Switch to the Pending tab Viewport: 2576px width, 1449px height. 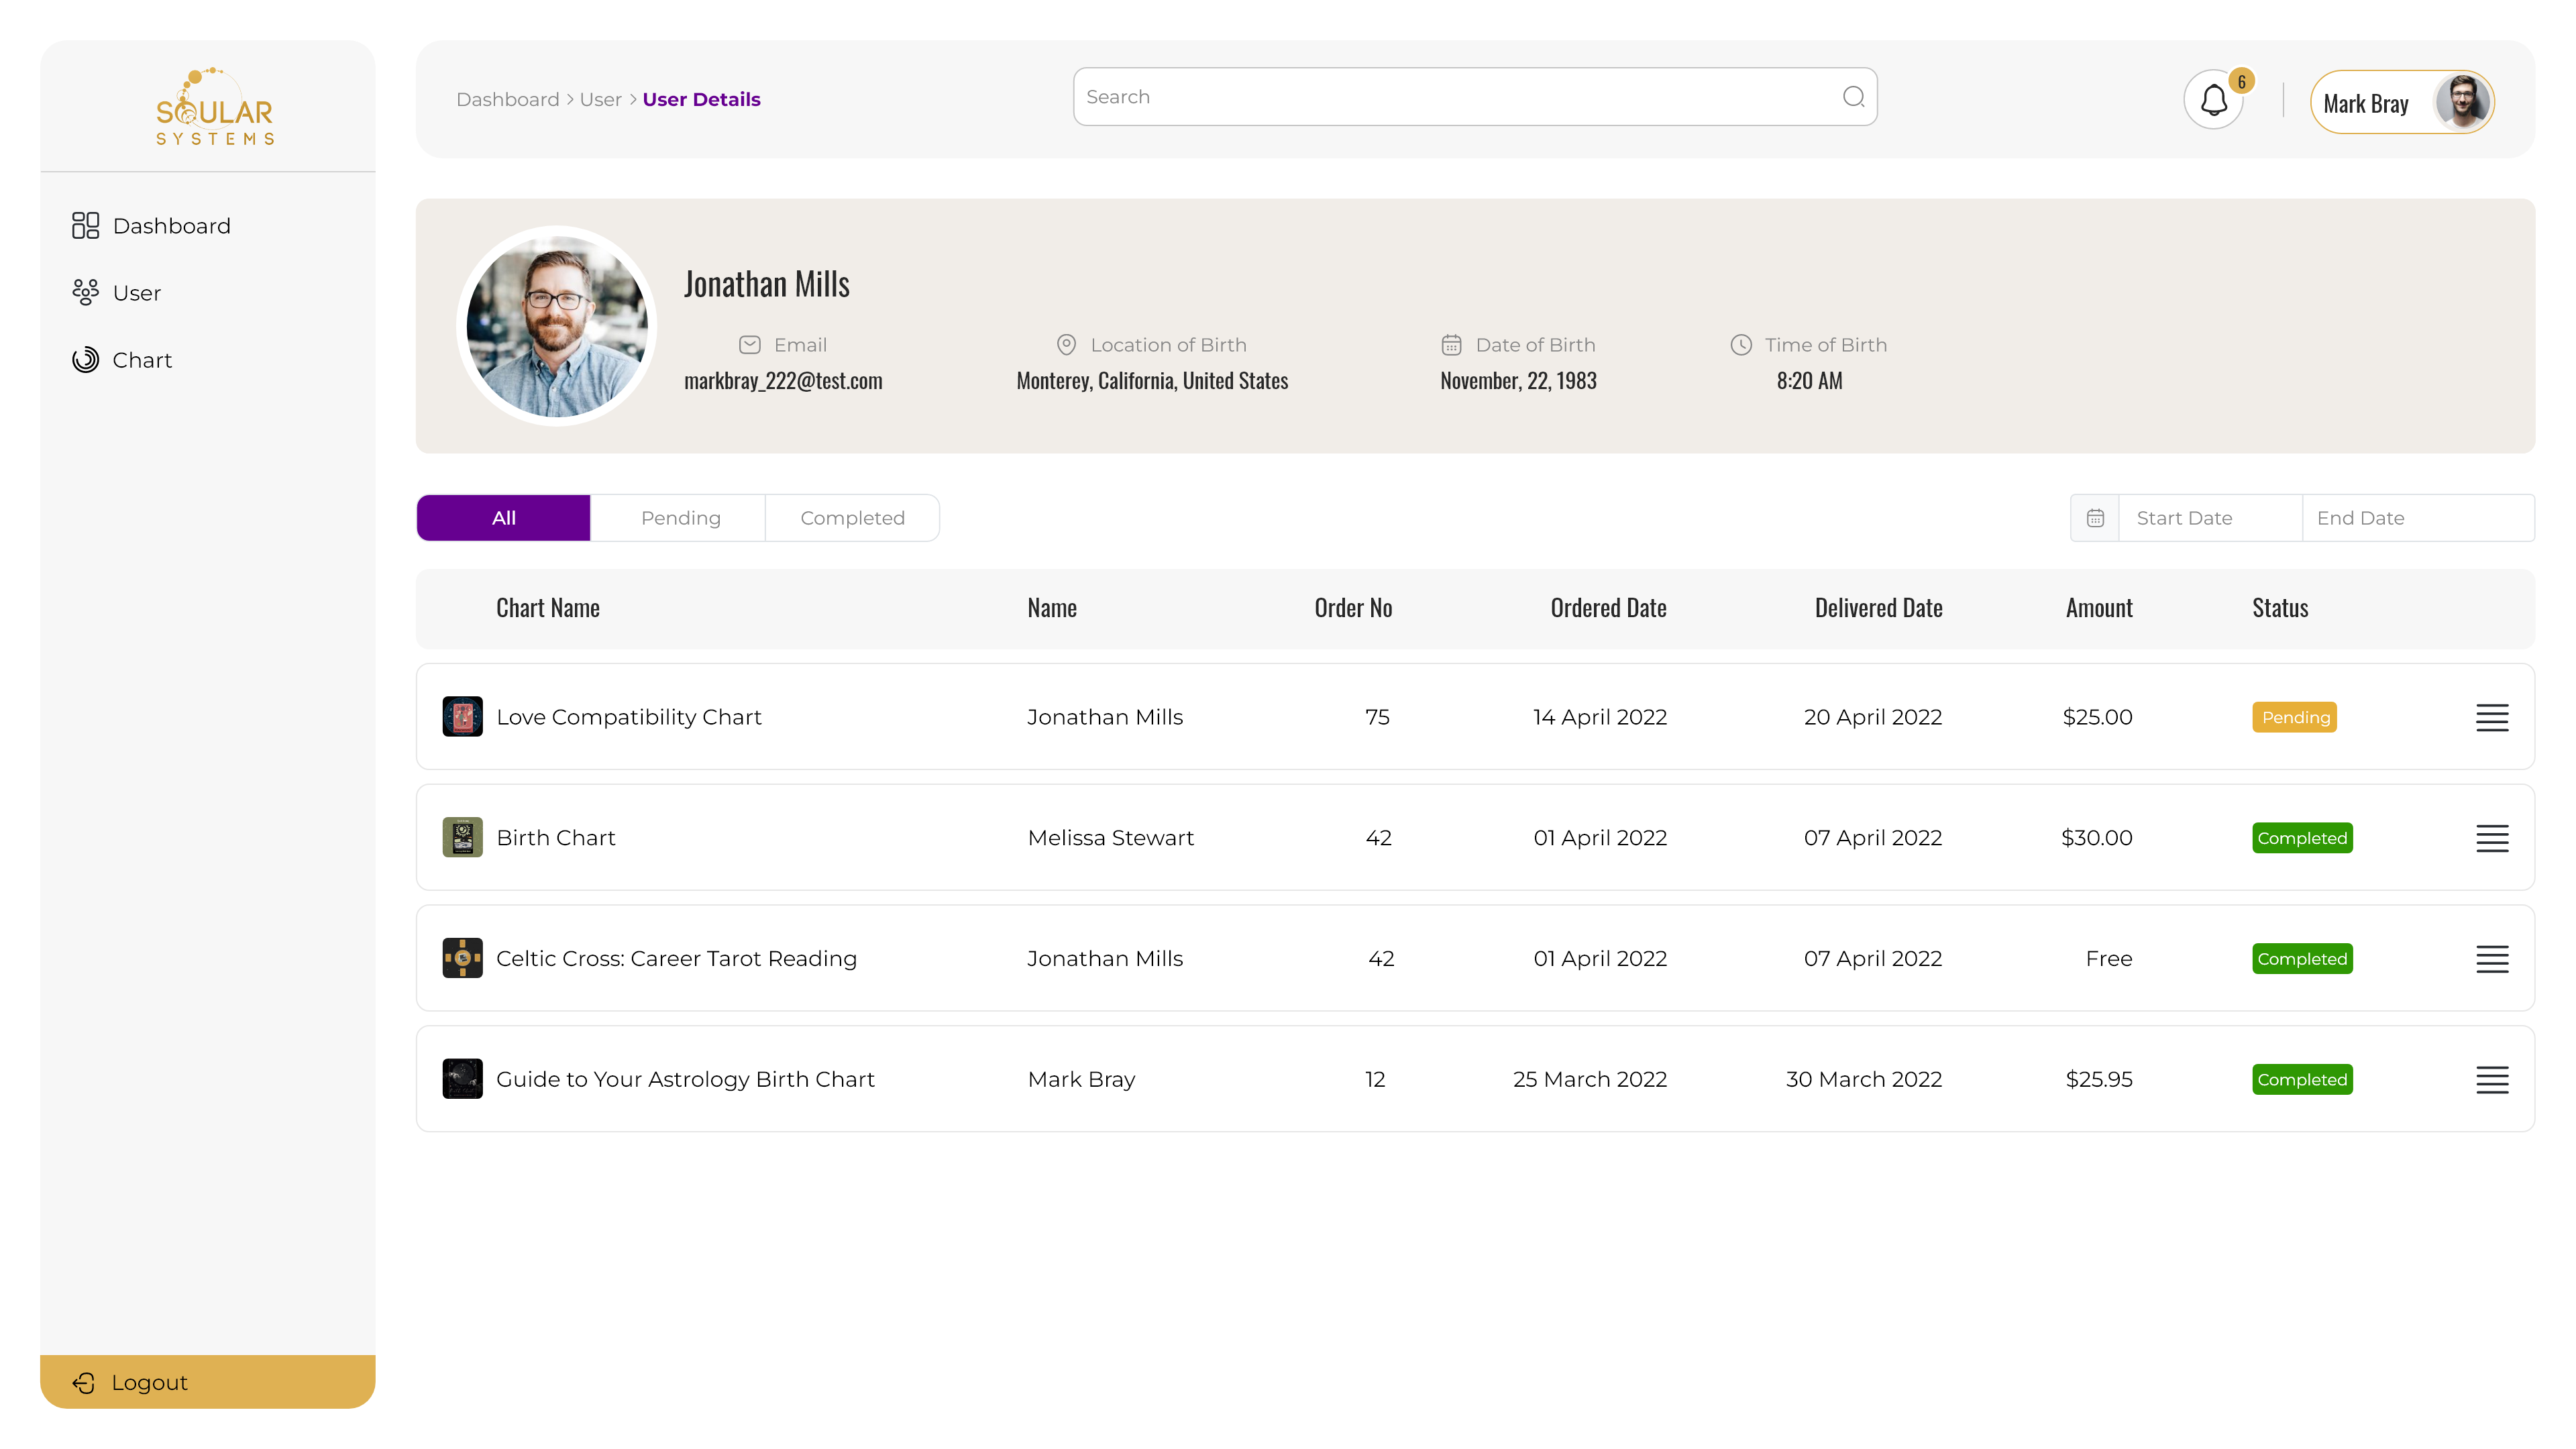(x=680, y=518)
